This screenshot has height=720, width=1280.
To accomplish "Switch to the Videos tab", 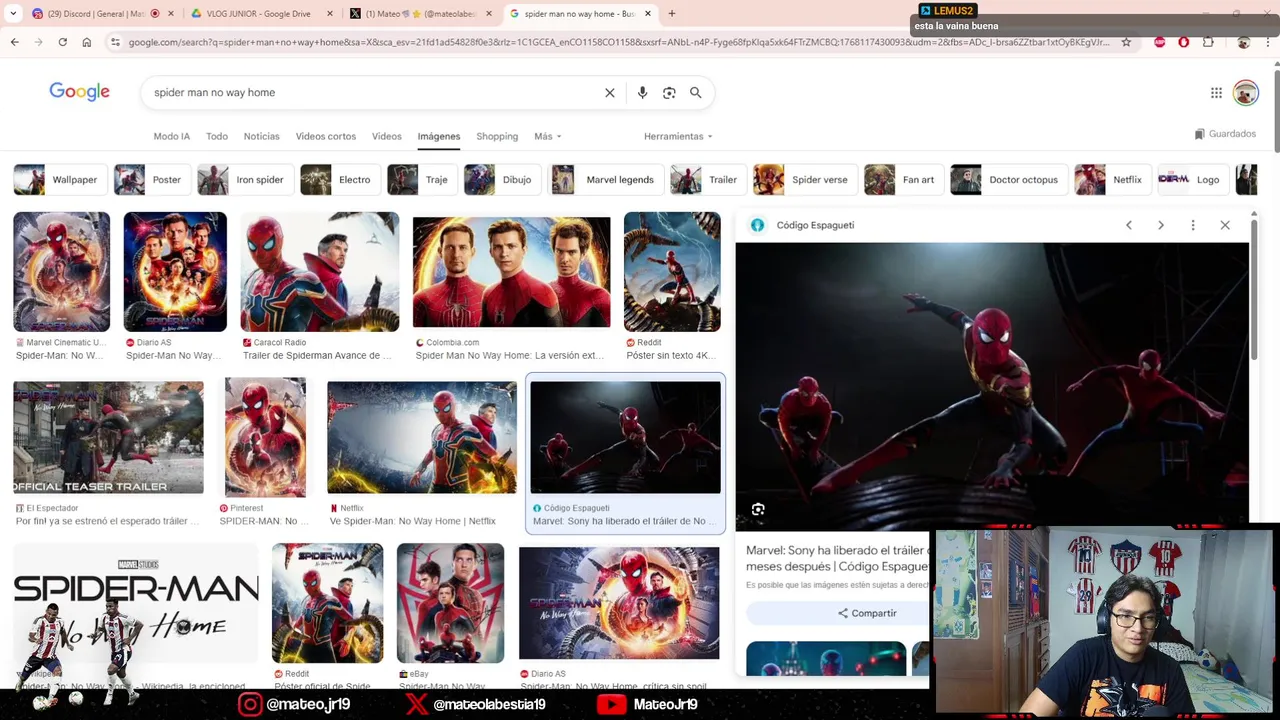I will [387, 136].
